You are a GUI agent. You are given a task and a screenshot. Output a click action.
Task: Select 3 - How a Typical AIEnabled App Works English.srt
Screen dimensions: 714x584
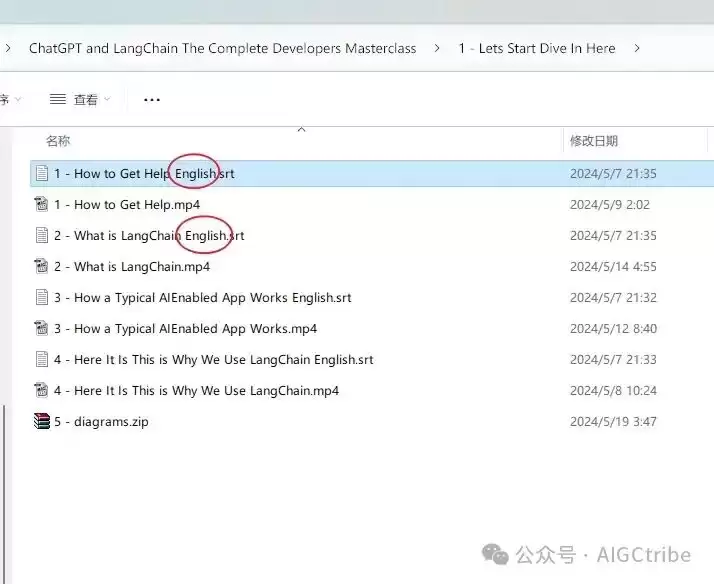(x=203, y=297)
